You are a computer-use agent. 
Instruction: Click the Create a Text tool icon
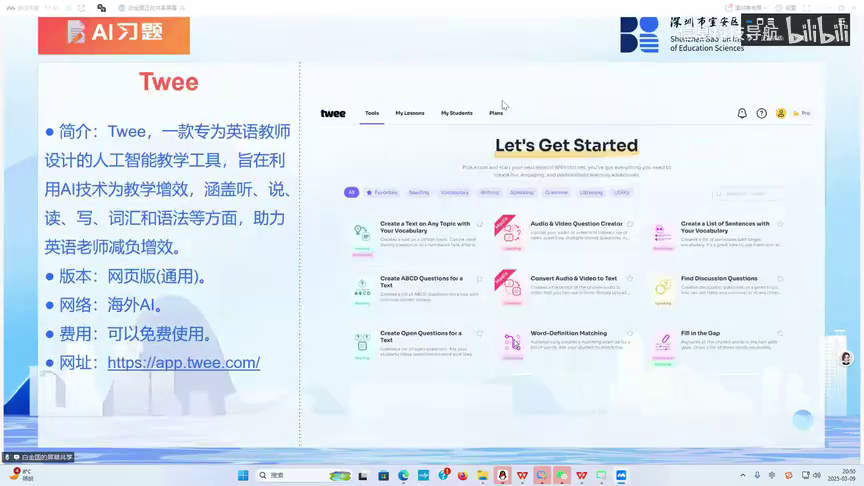click(362, 234)
